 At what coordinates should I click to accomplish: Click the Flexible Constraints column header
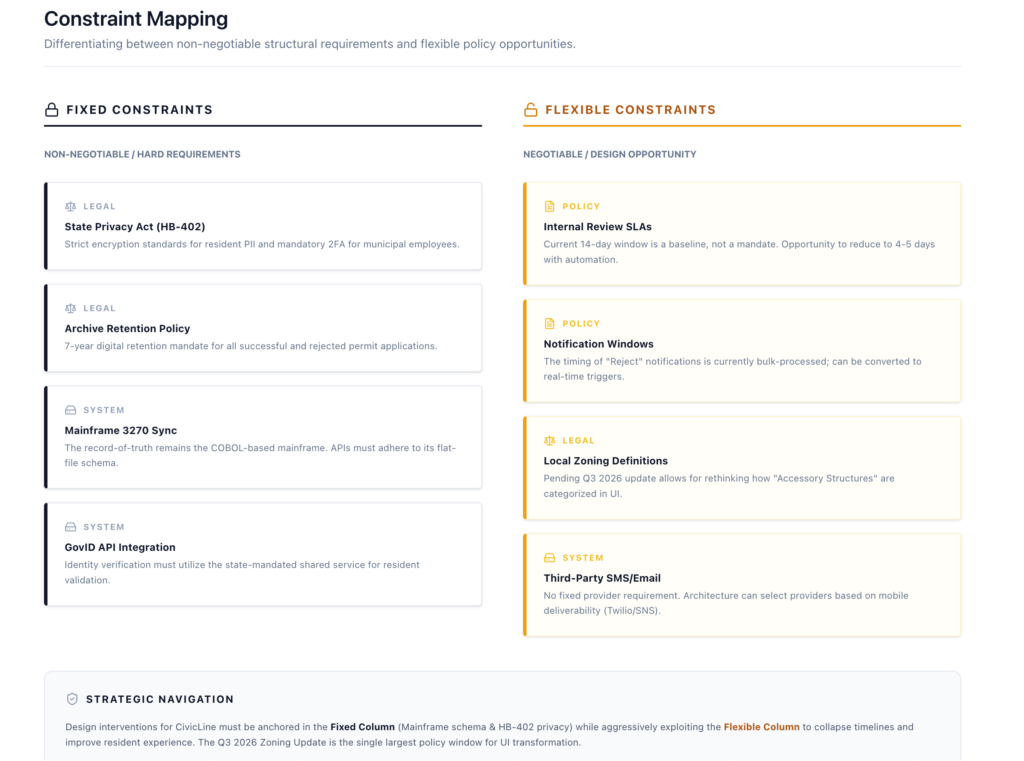tap(630, 110)
